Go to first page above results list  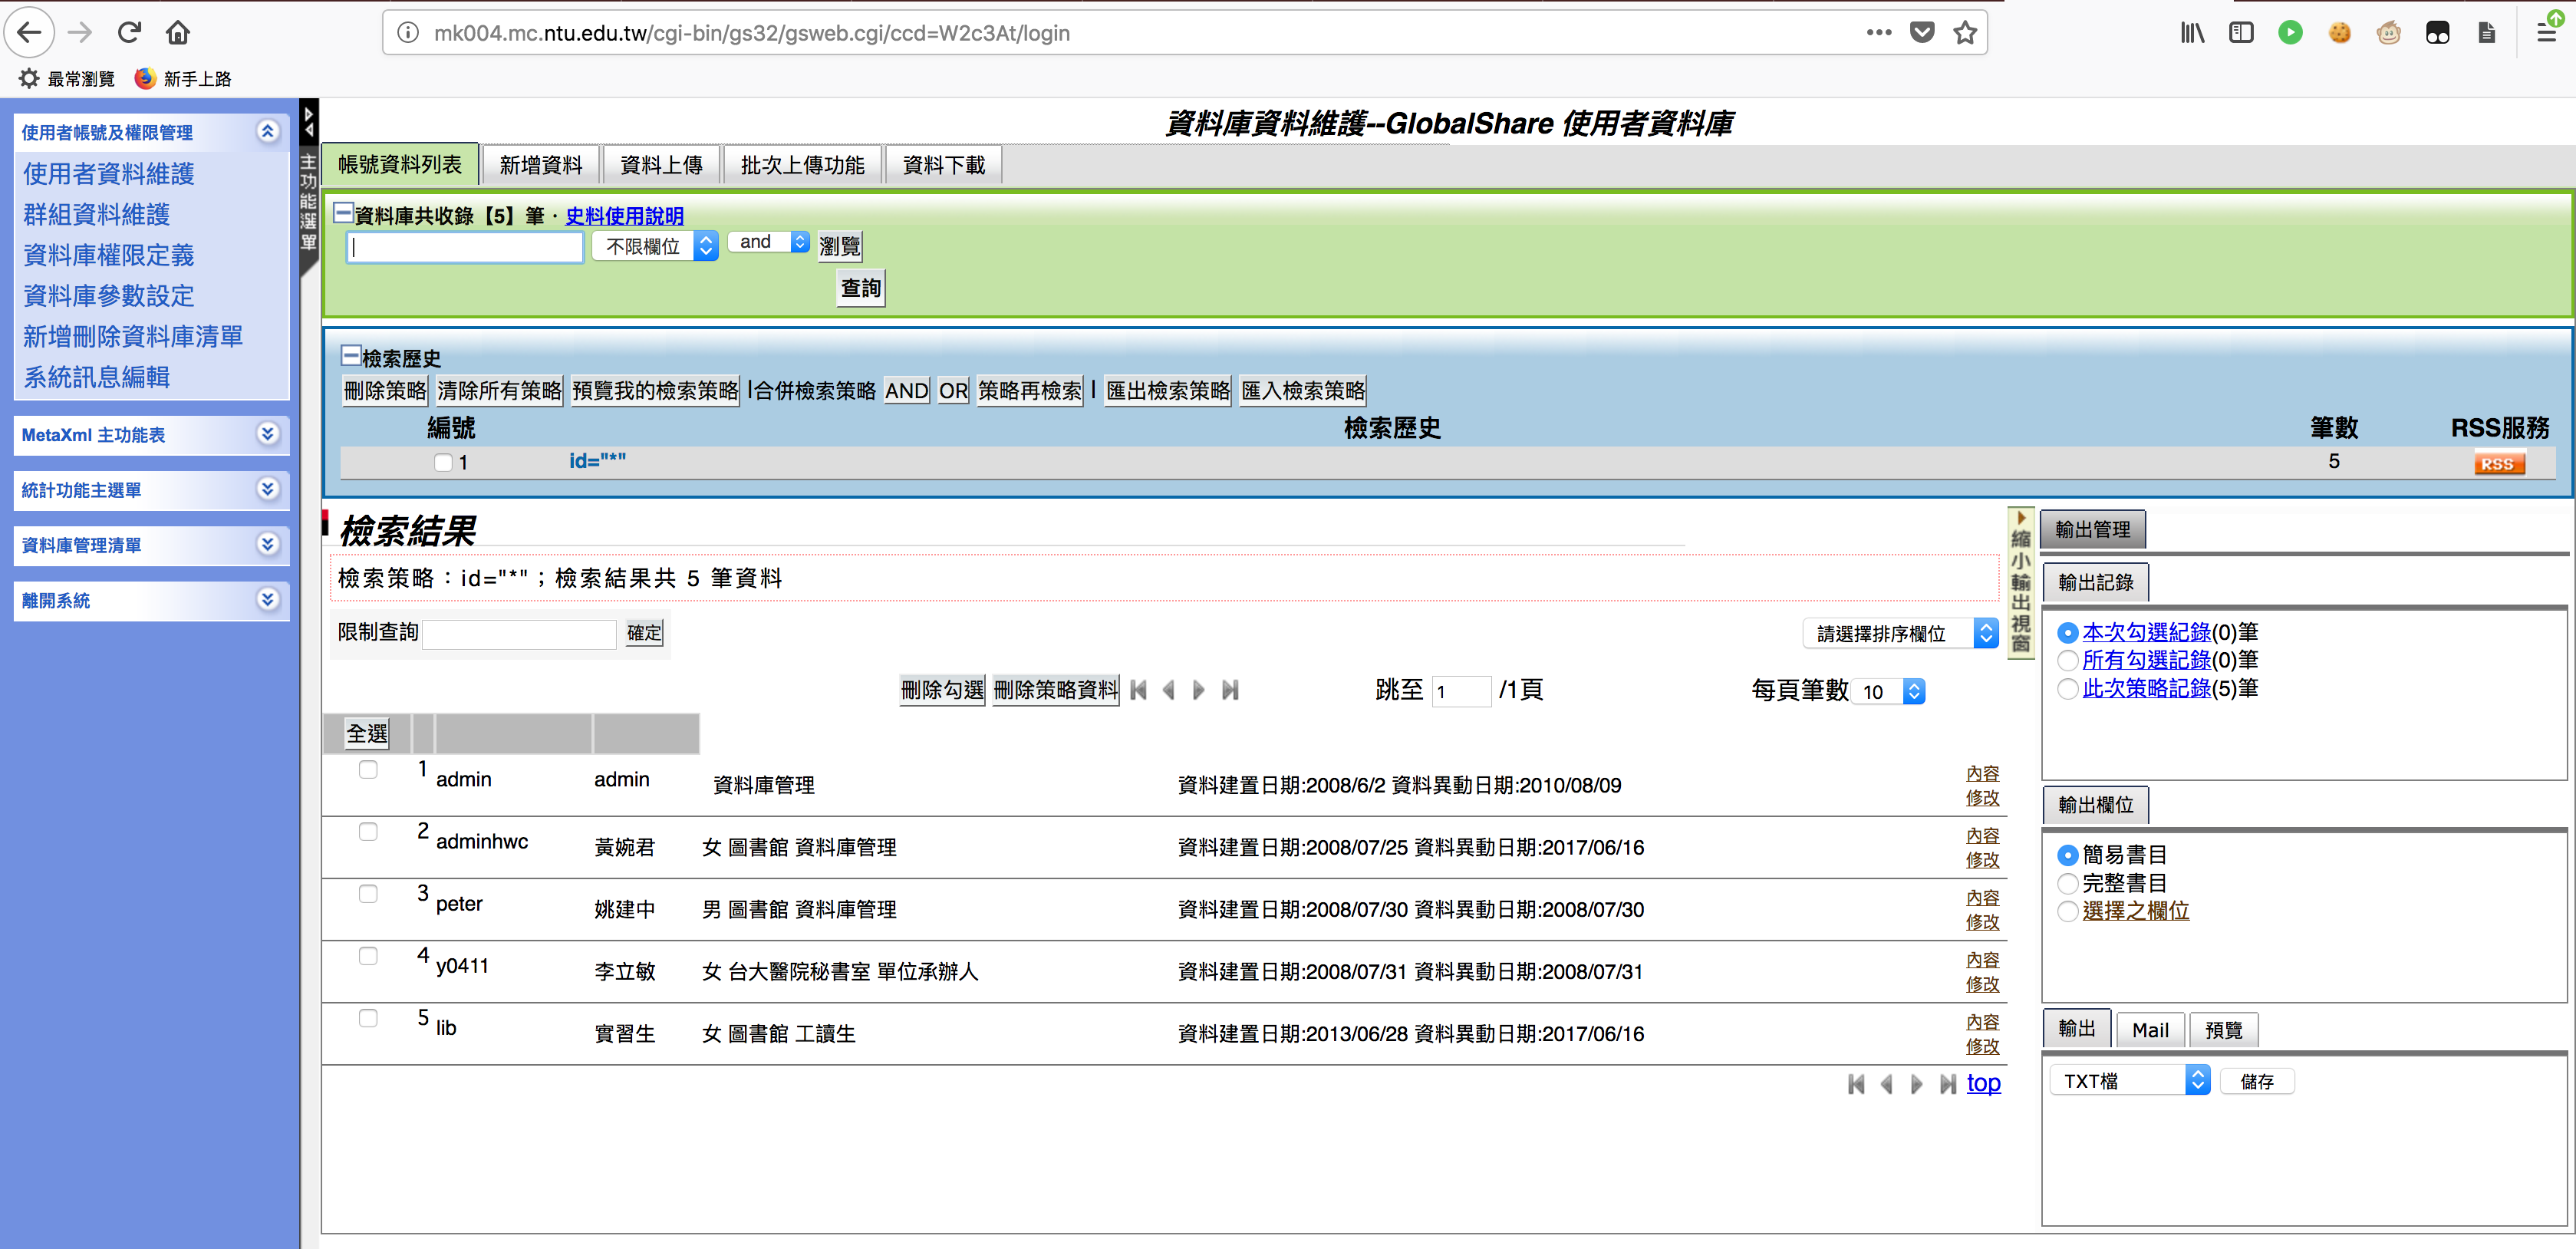pyautogui.click(x=1138, y=690)
